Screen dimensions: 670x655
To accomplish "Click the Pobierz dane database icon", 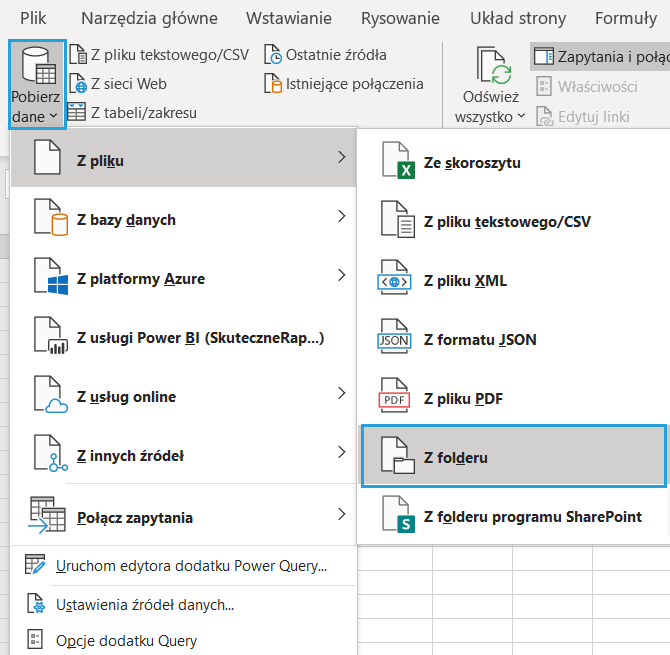I will click(x=36, y=66).
